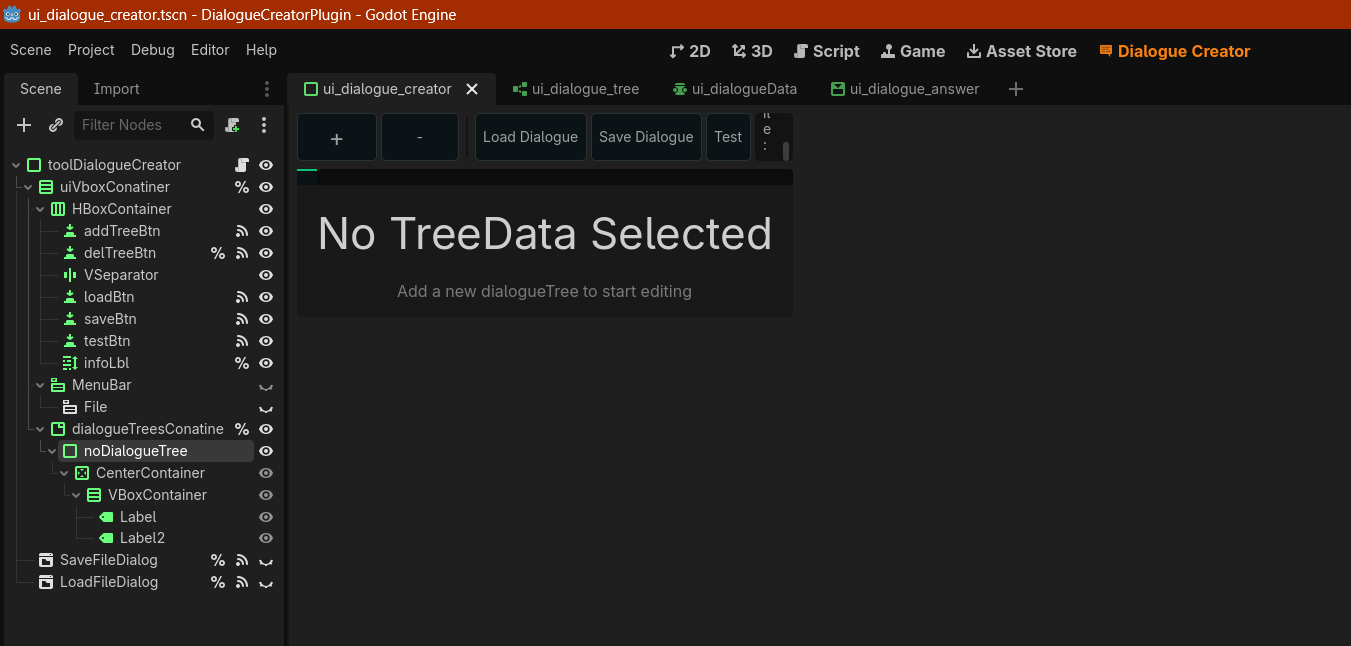Click the Test button
This screenshot has width=1351, height=646.
coord(728,137)
